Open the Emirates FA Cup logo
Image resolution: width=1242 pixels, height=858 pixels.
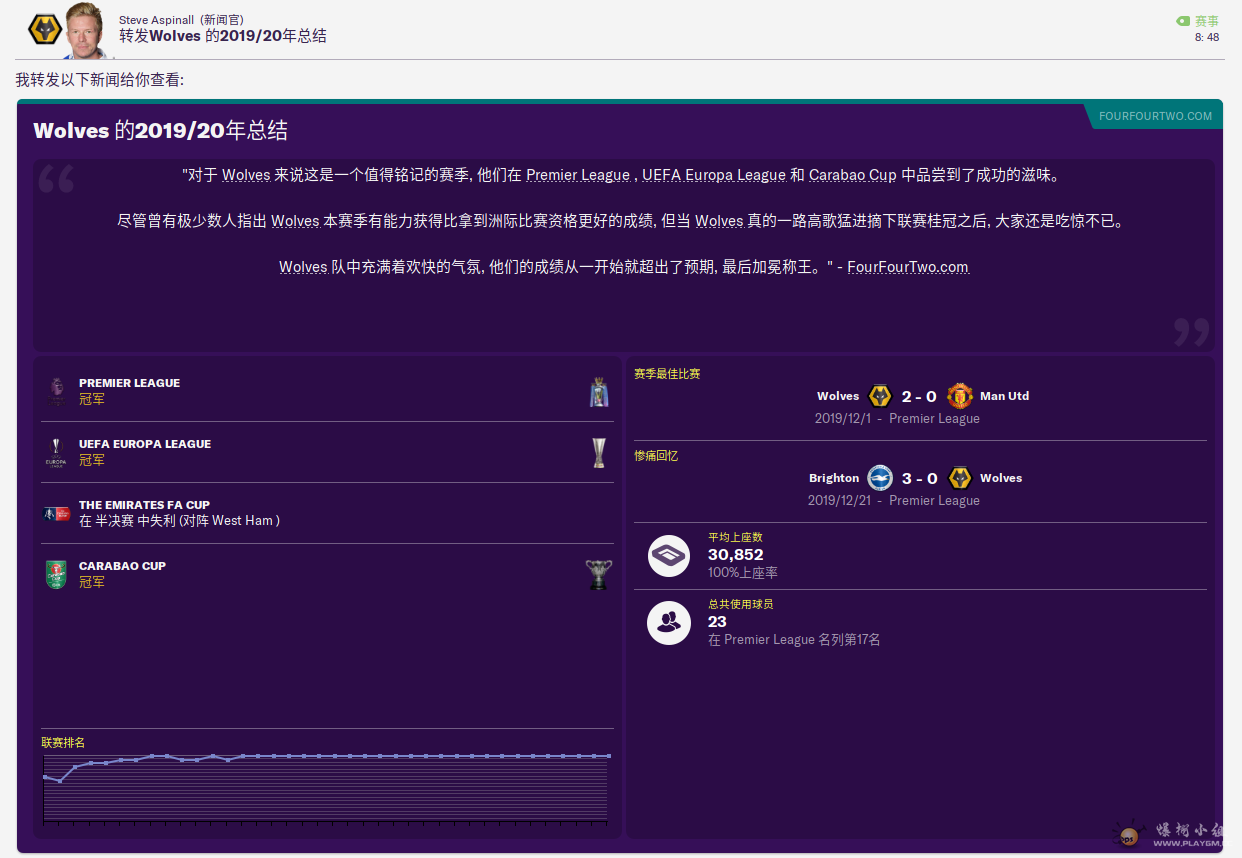point(56,513)
